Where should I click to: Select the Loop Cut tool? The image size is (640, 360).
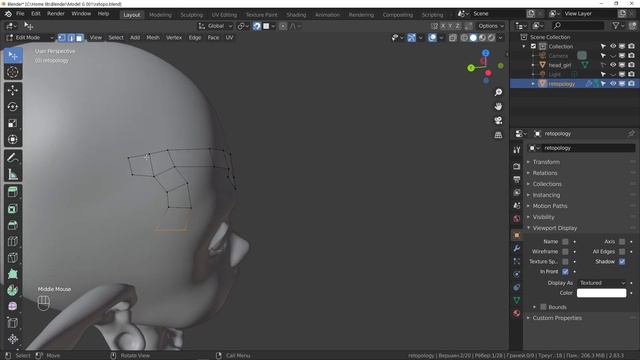(13, 241)
